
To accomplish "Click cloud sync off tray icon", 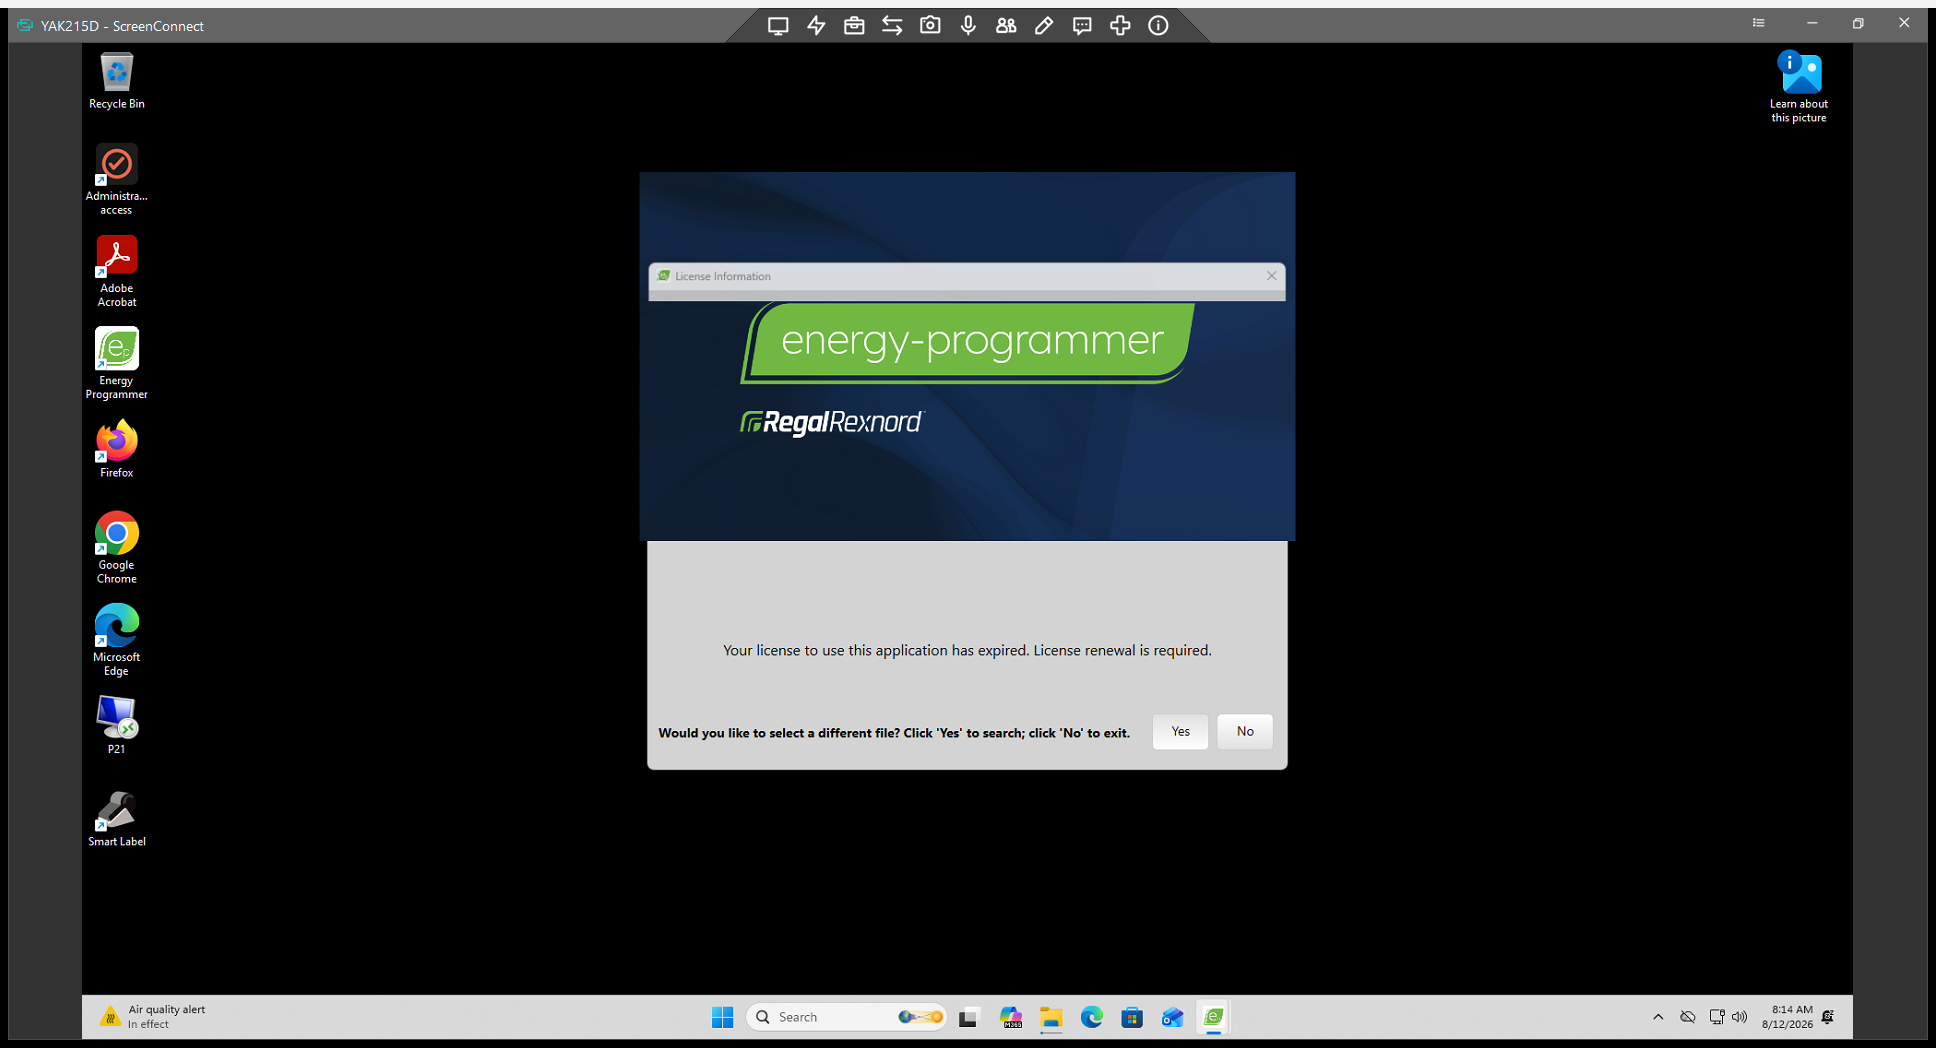I will coord(1688,1017).
